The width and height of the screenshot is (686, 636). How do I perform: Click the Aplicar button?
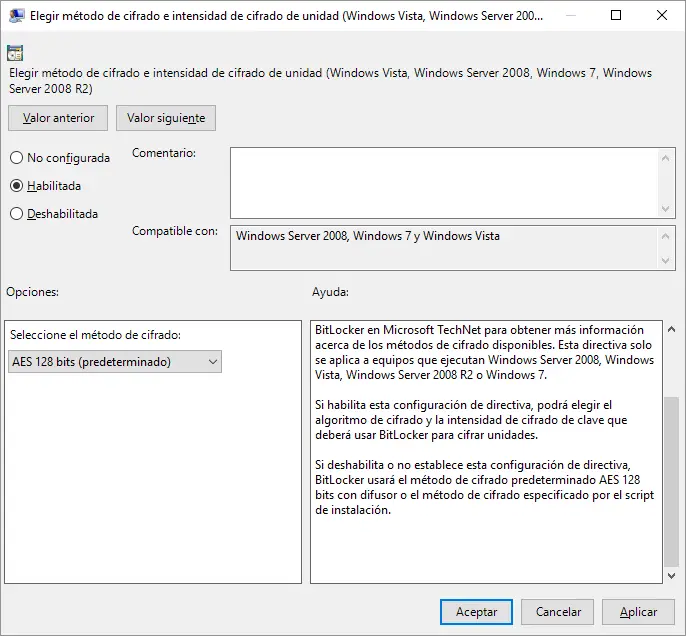point(638,612)
